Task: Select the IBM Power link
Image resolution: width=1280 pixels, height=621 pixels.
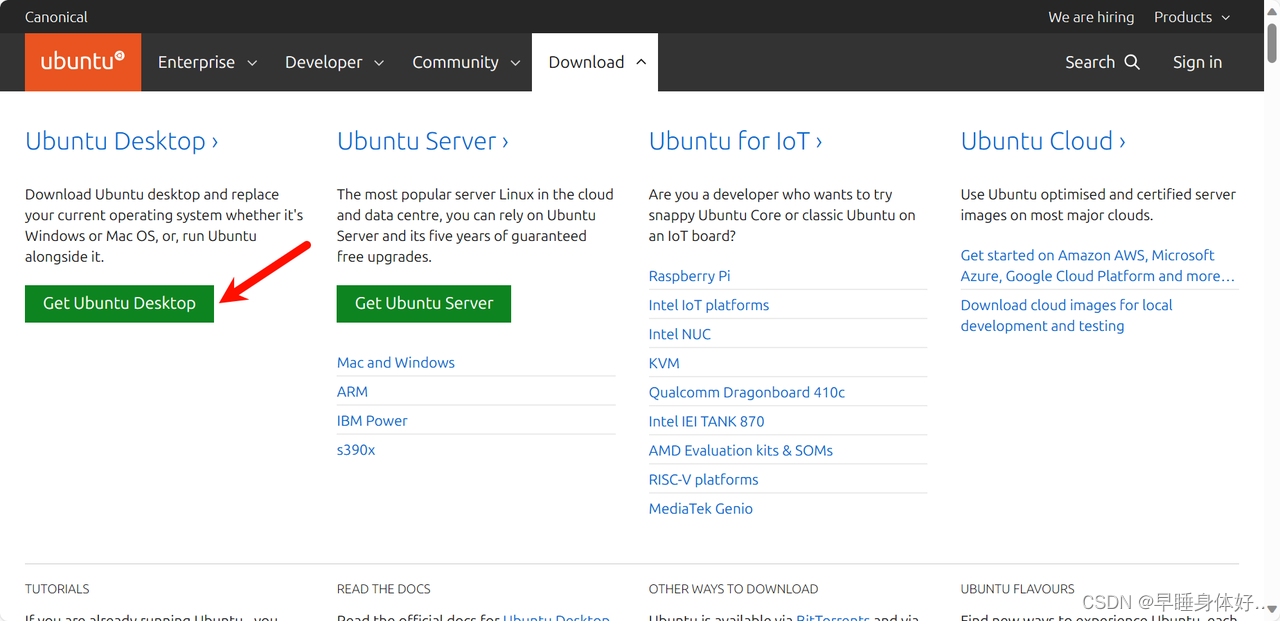Action: pyautogui.click(x=372, y=420)
